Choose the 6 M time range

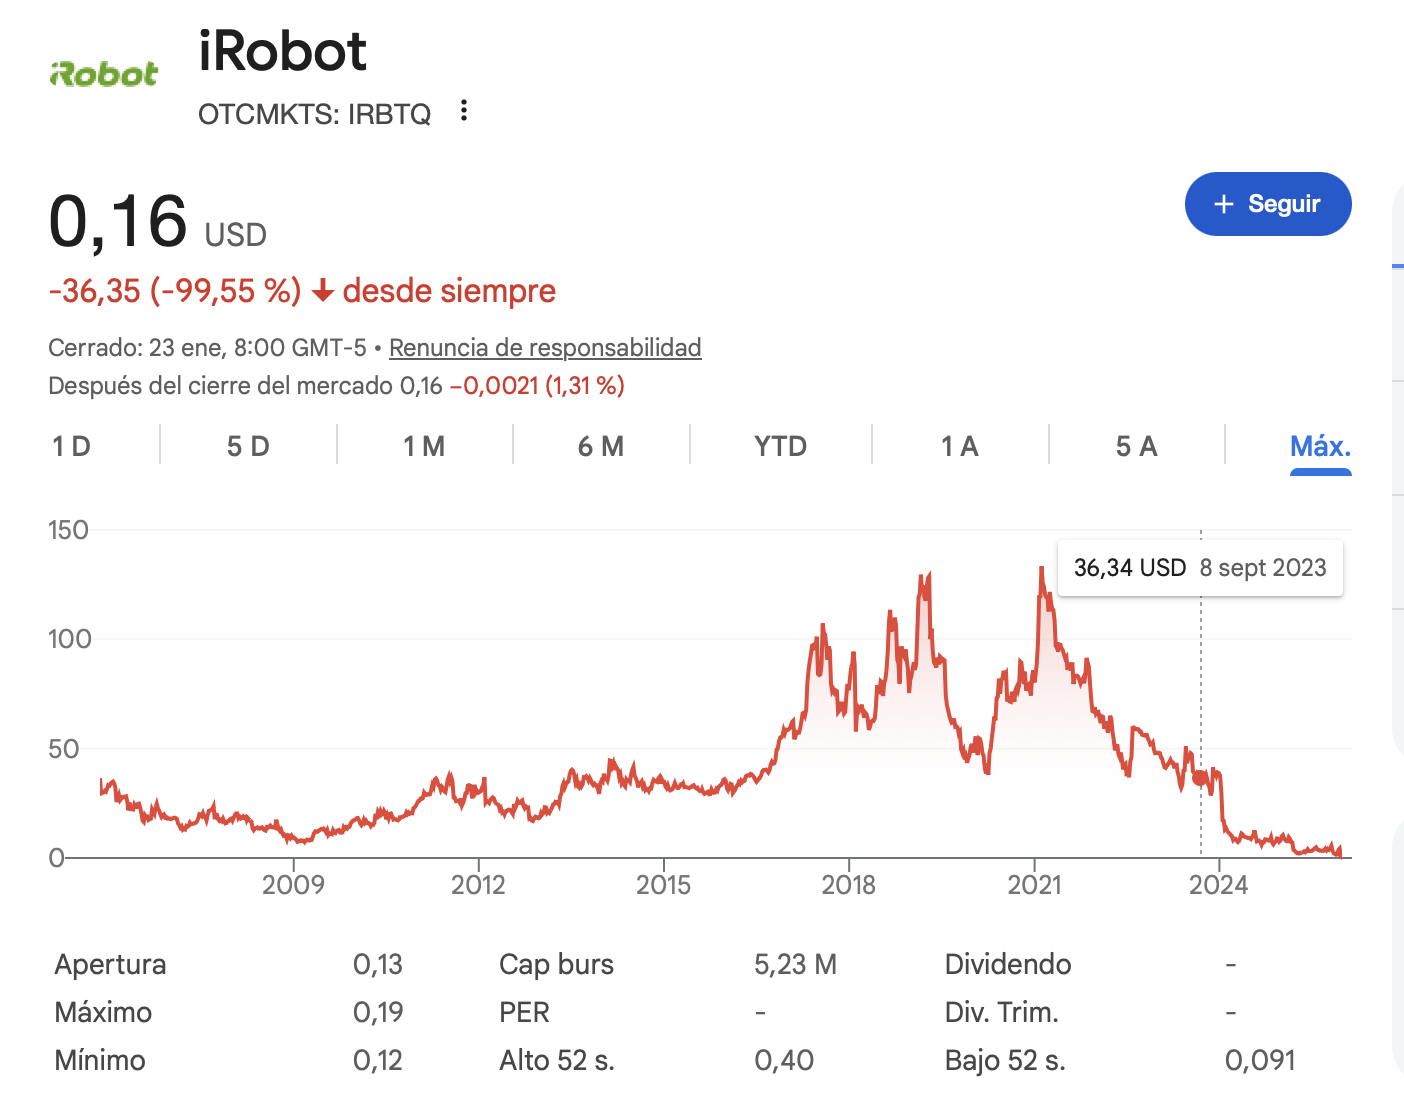(601, 446)
